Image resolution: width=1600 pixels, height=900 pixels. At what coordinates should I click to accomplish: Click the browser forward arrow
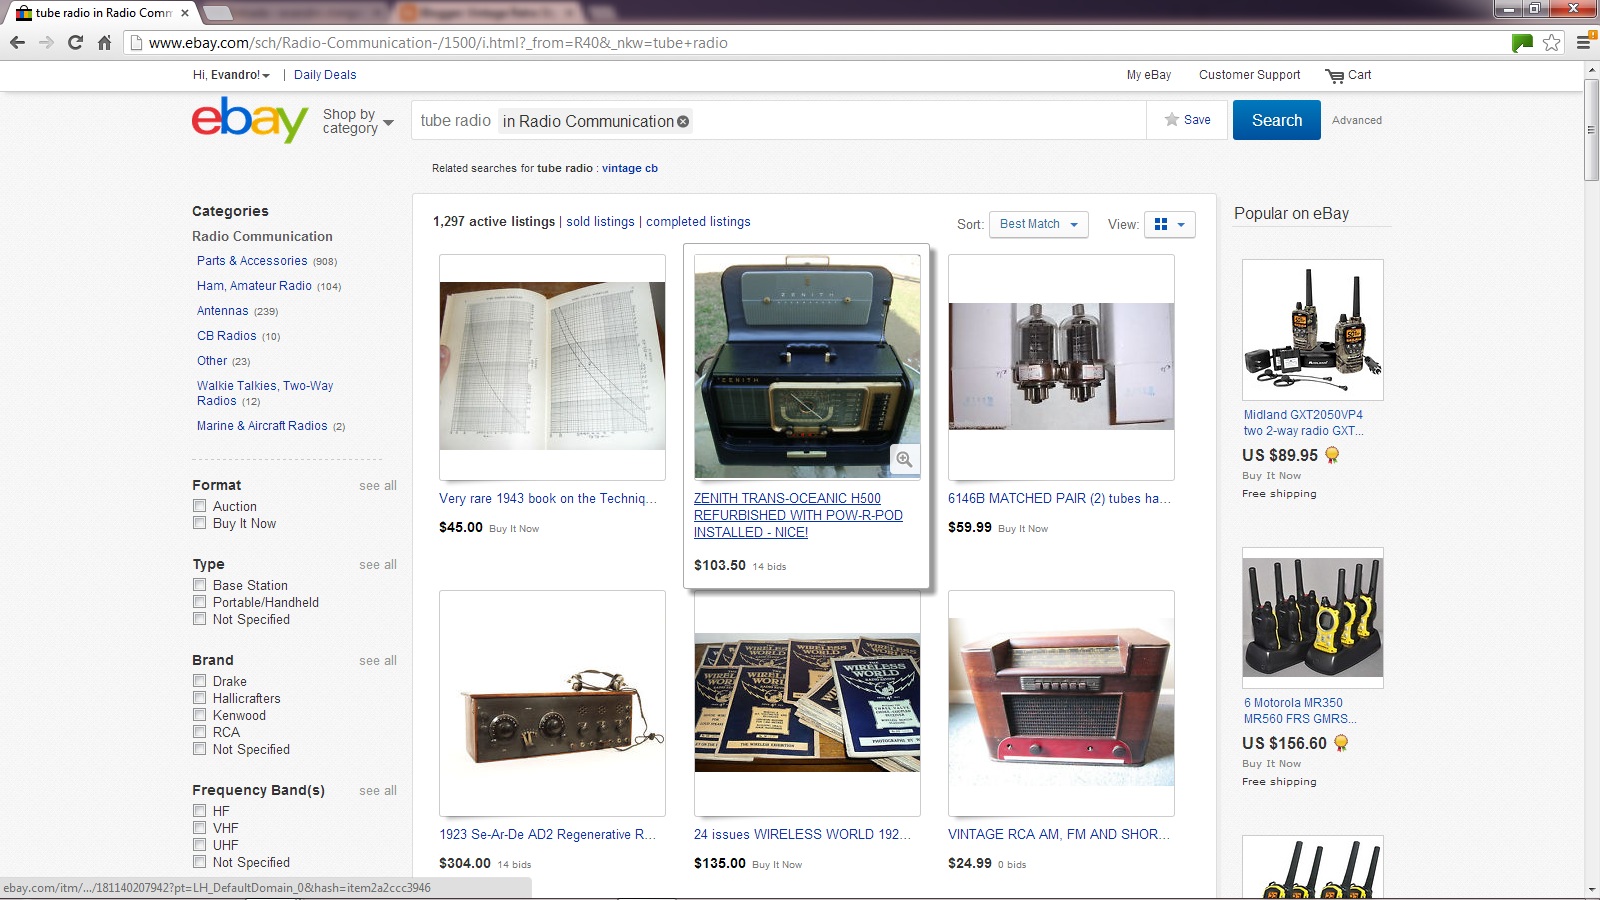(46, 42)
